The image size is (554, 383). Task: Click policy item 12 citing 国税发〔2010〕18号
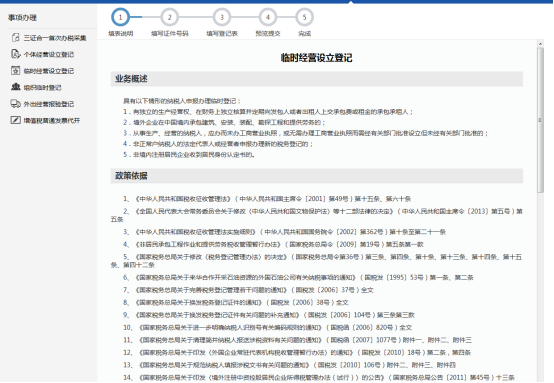click(297, 353)
